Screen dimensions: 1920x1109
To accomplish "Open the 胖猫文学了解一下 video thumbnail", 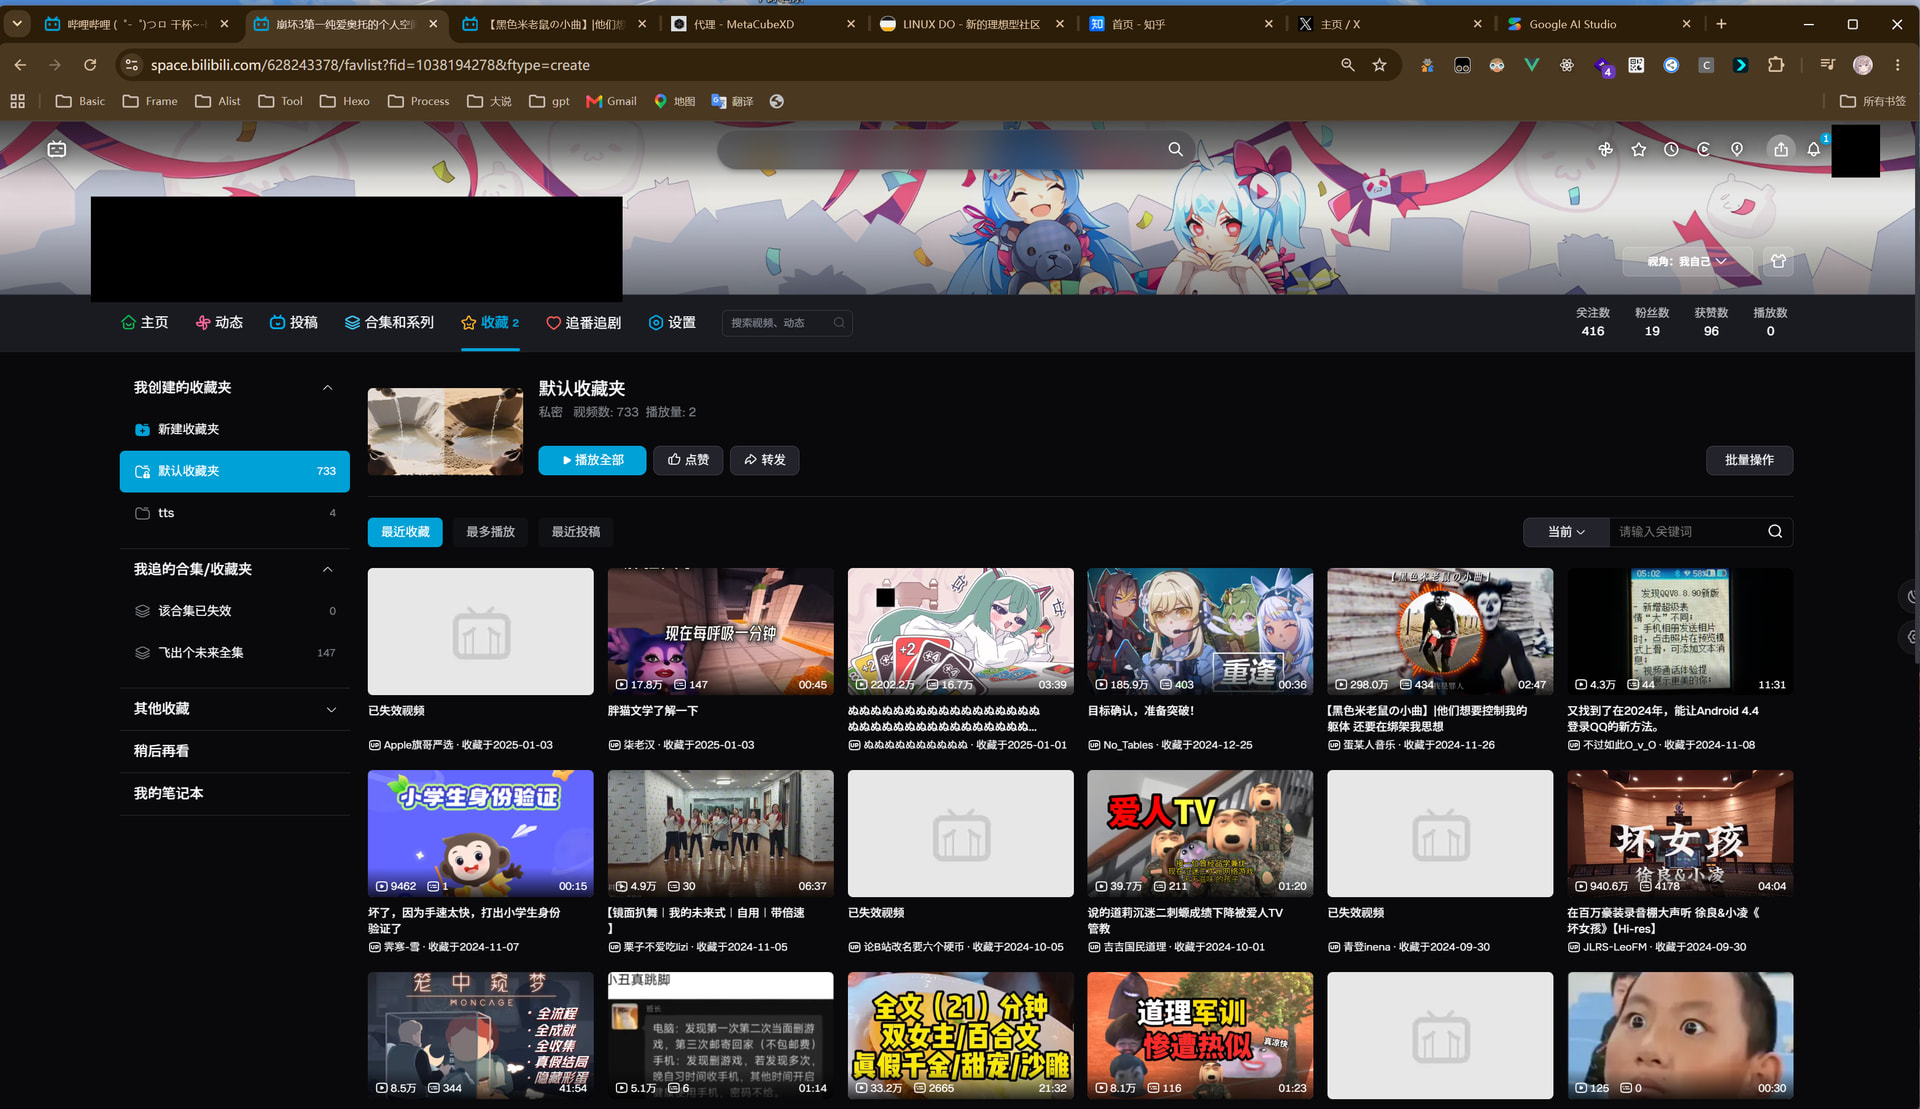I will (x=720, y=632).
